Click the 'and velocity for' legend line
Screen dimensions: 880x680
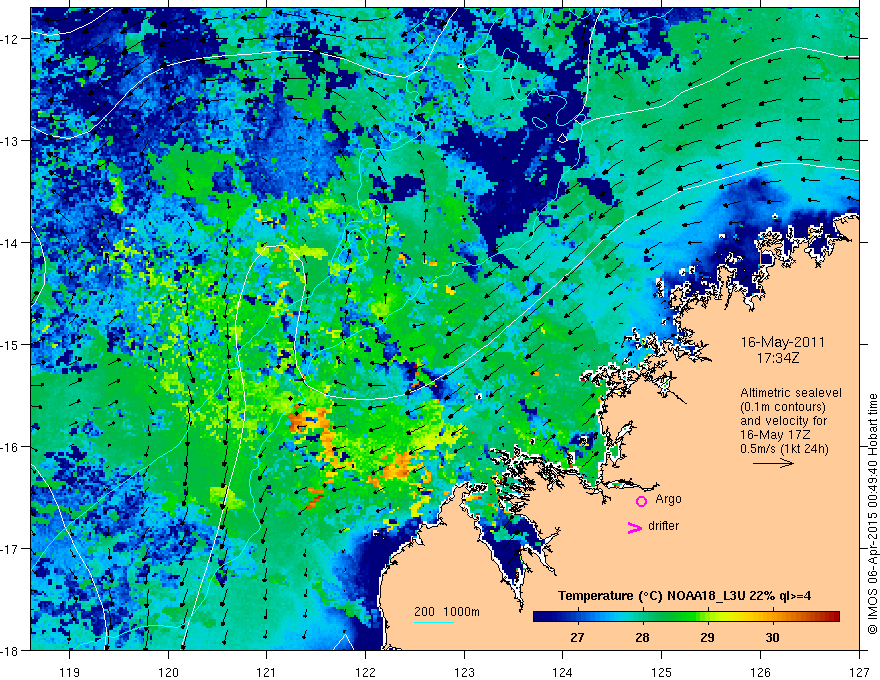[783, 421]
